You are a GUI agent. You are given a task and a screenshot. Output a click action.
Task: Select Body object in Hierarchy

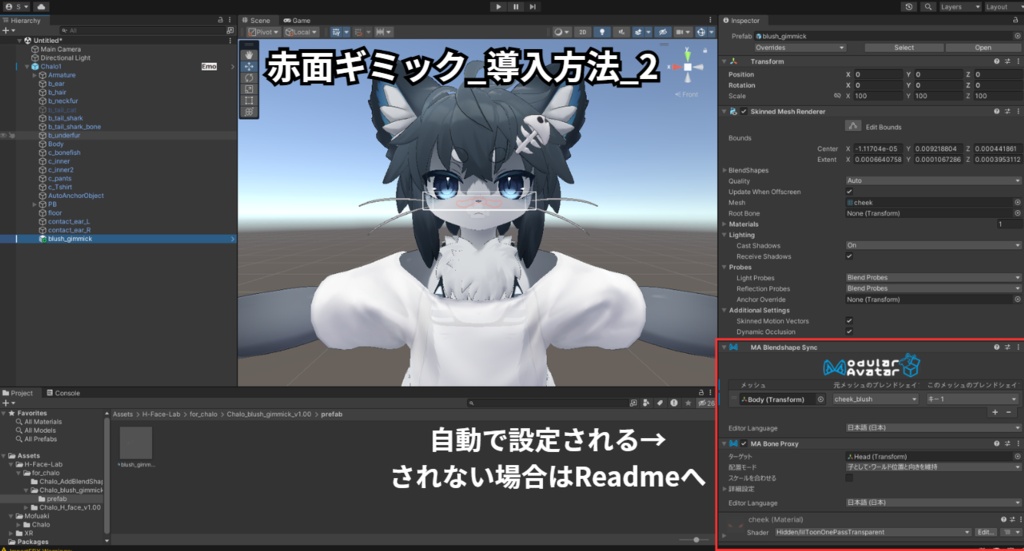pos(56,144)
